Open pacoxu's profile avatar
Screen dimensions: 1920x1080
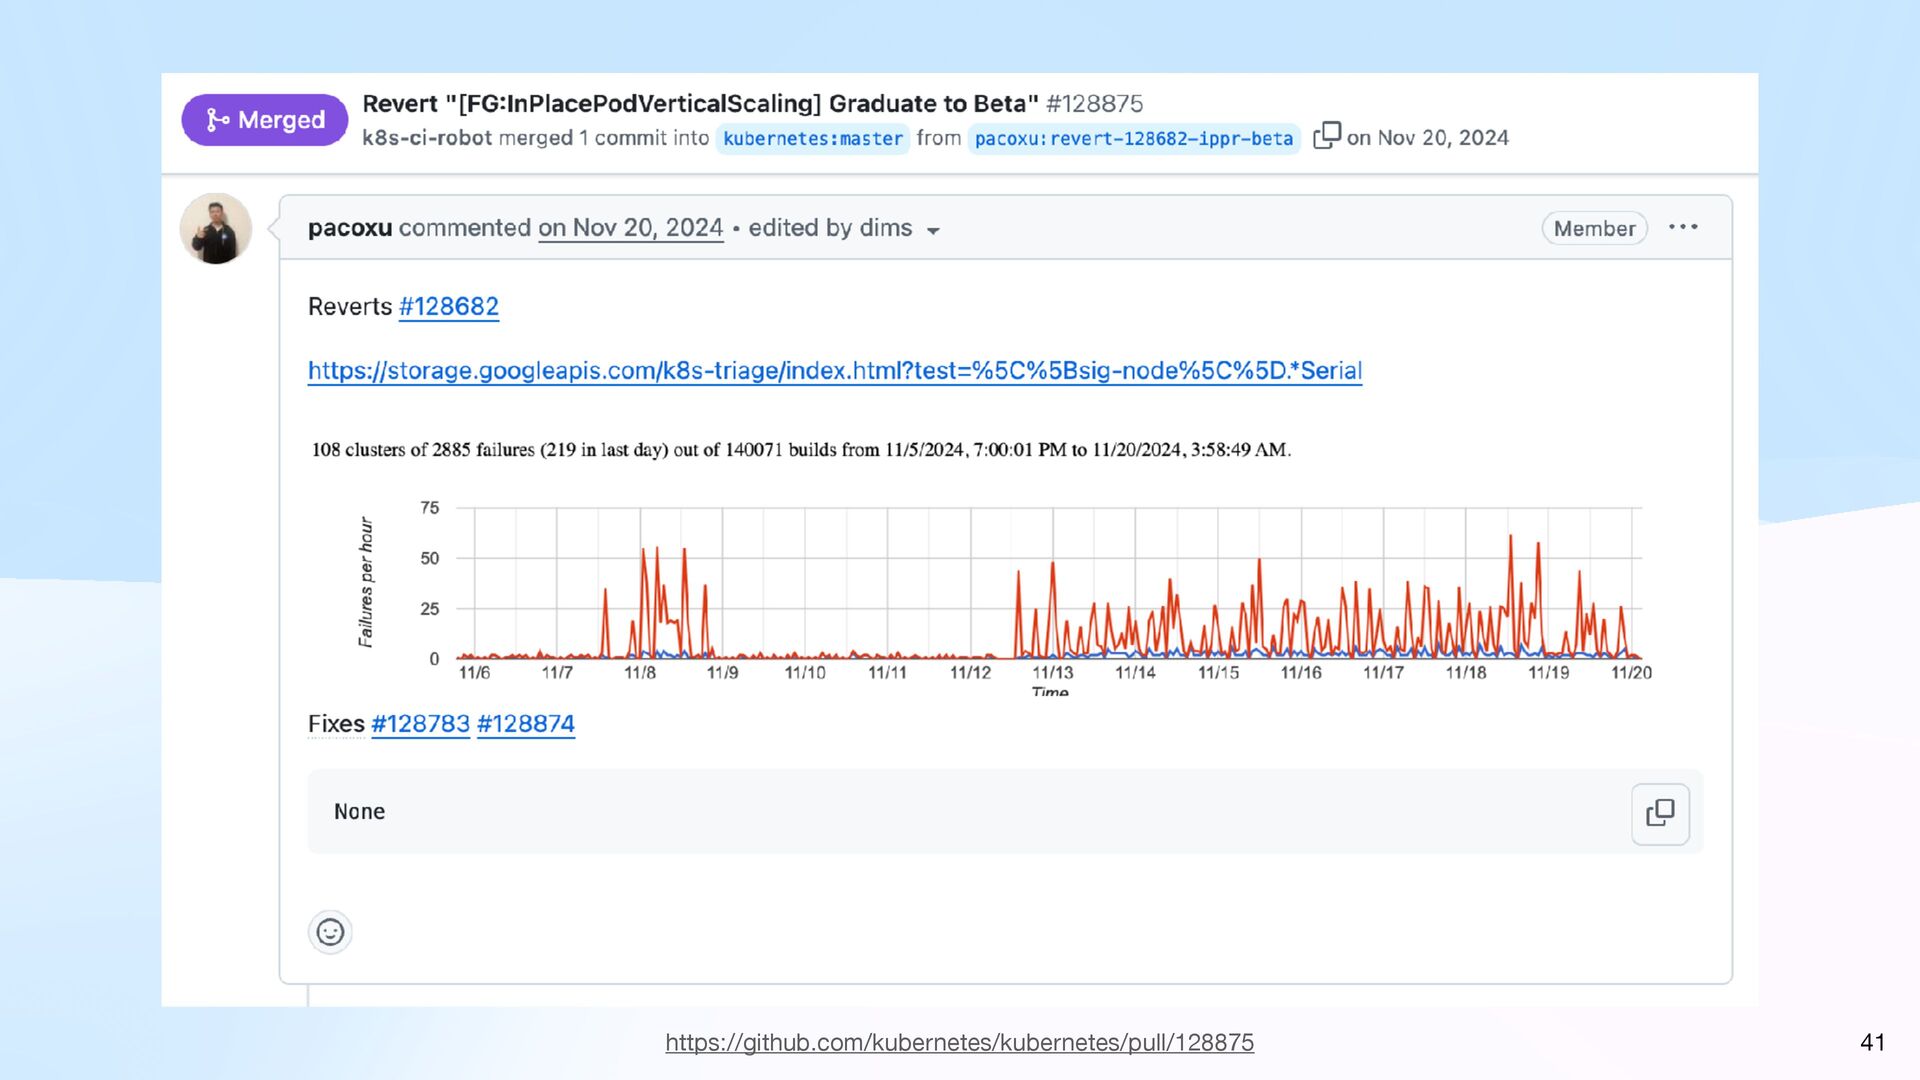click(x=215, y=228)
